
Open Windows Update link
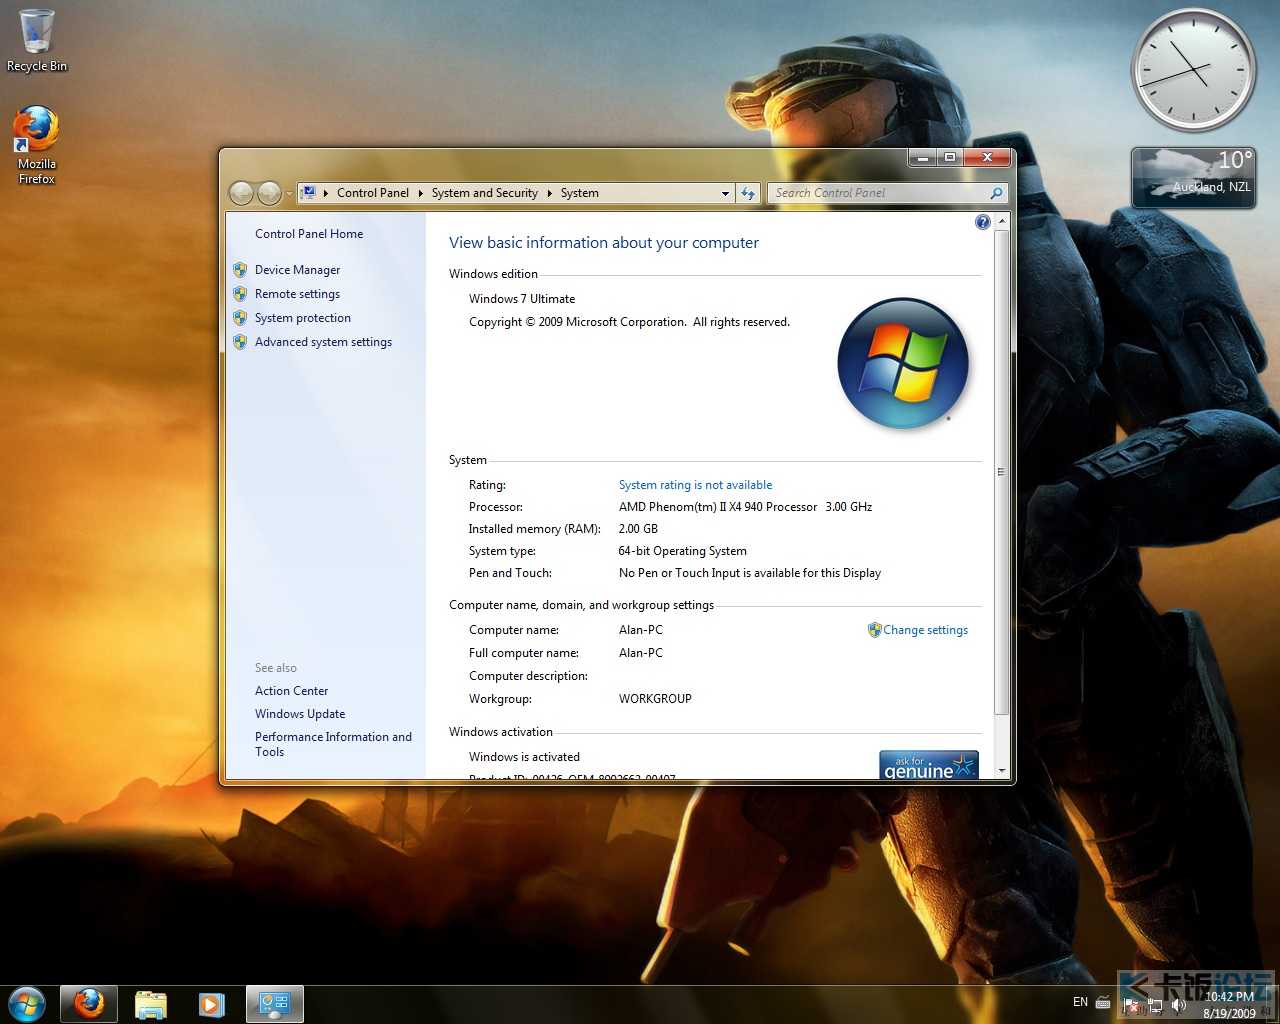[300, 714]
